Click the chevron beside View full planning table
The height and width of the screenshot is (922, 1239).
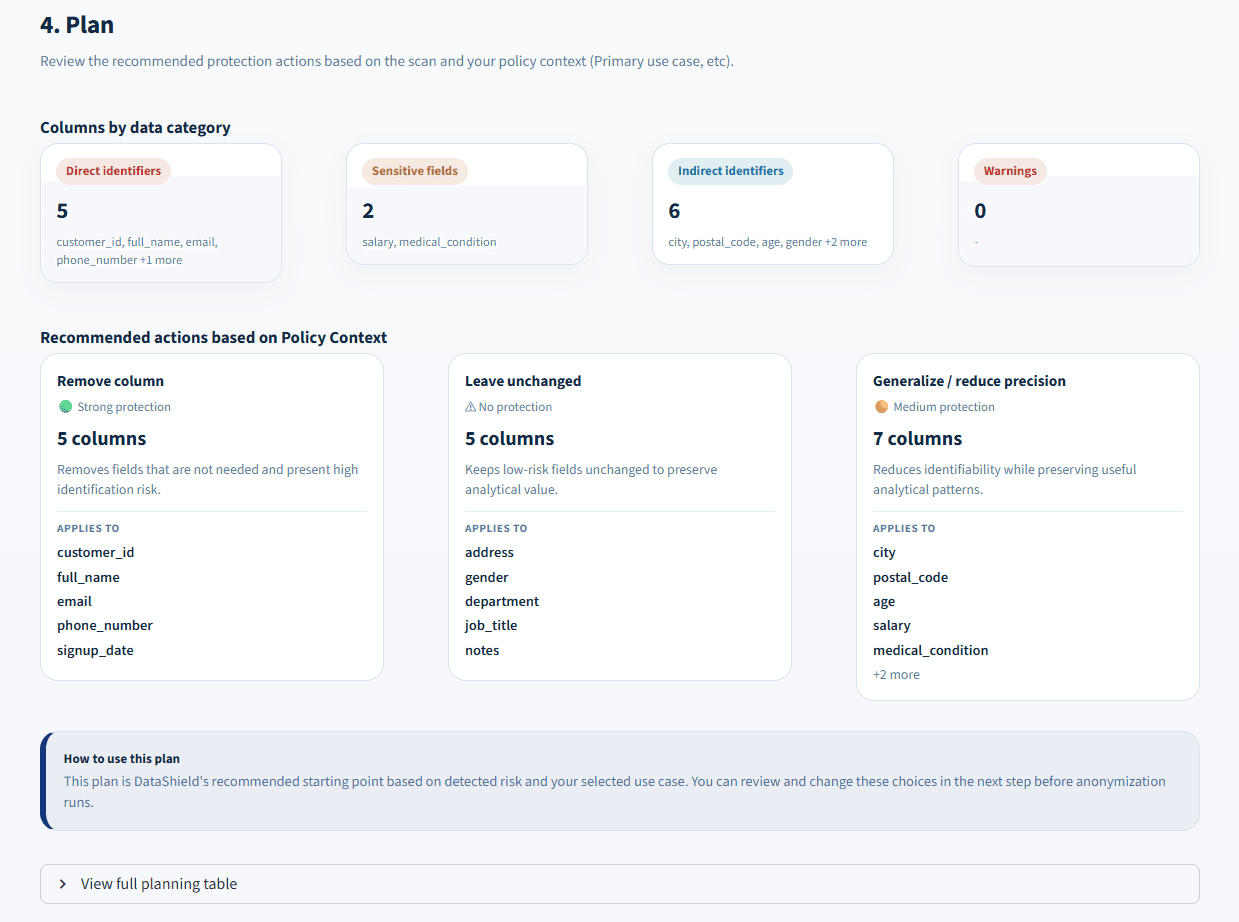point(63,884)
